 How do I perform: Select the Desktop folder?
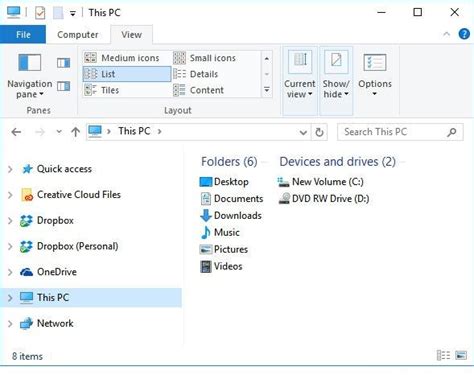click(x=224, y=182)
